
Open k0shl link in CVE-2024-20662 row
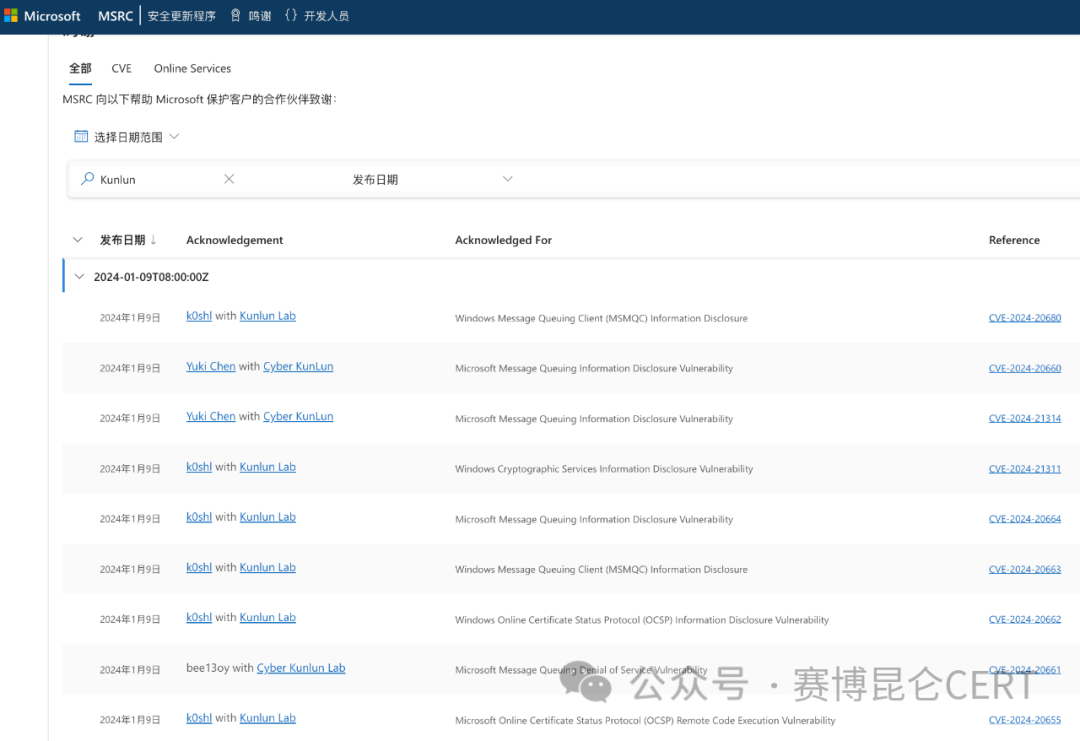click(199, 618)
